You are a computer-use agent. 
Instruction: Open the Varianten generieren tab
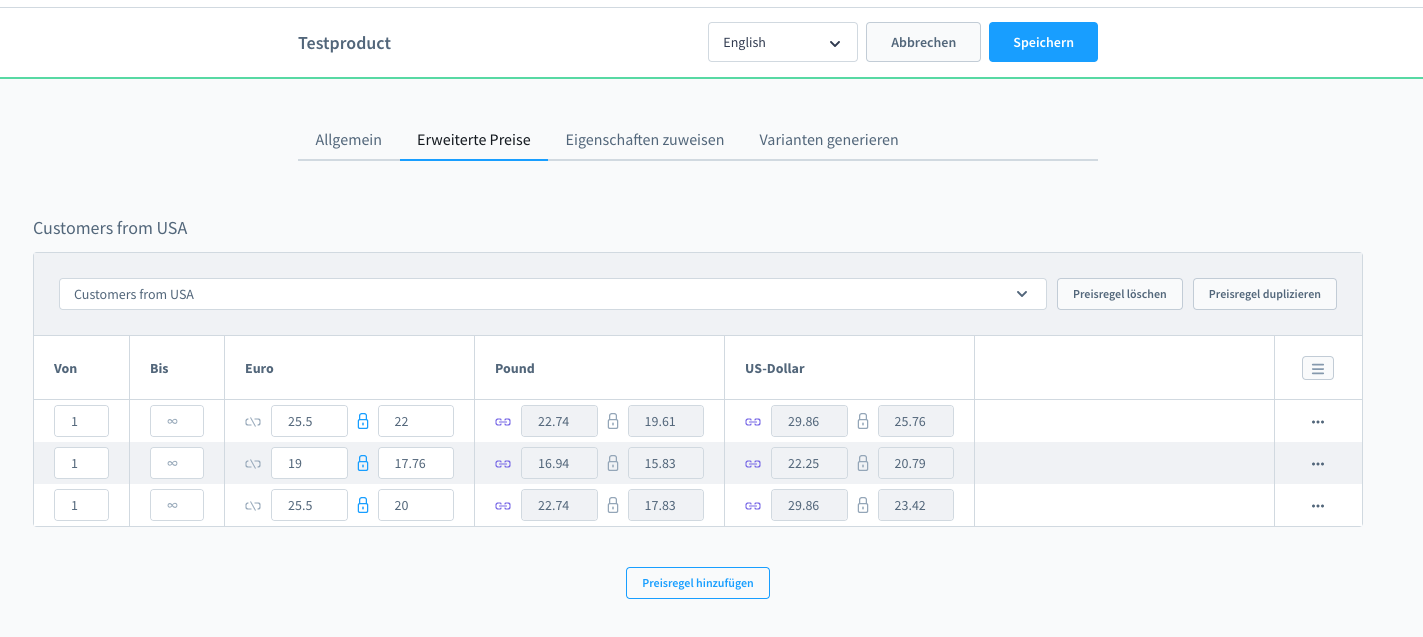(828, 140)
